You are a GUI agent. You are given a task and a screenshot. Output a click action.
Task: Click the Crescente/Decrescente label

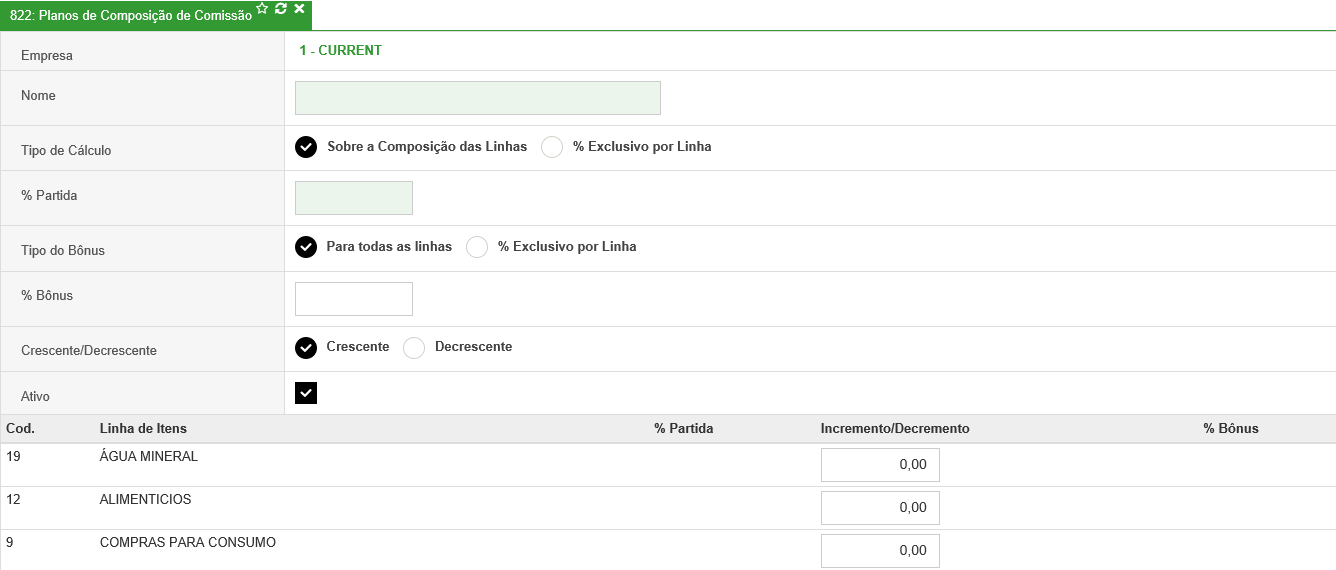[x=89, y=351]
